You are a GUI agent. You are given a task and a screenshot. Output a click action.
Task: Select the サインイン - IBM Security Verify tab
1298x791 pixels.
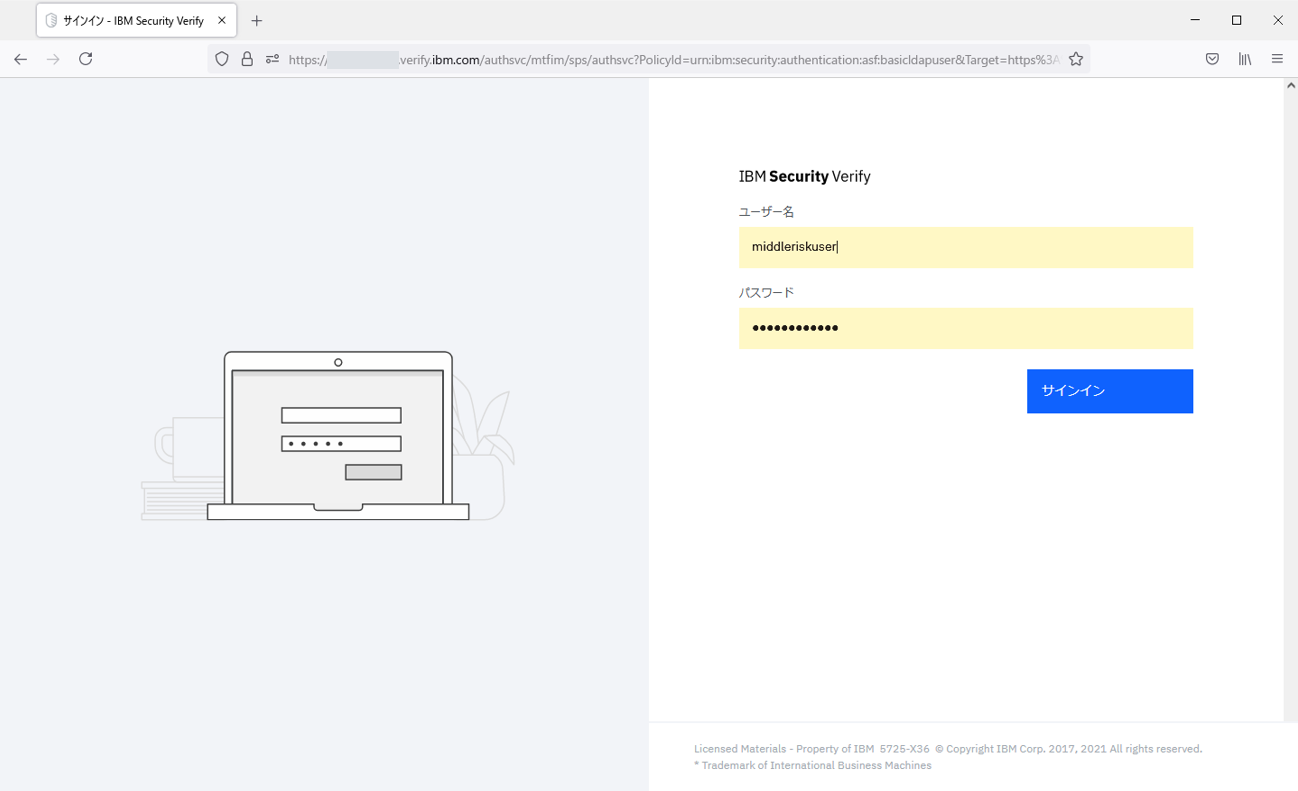tap(136, 20)
